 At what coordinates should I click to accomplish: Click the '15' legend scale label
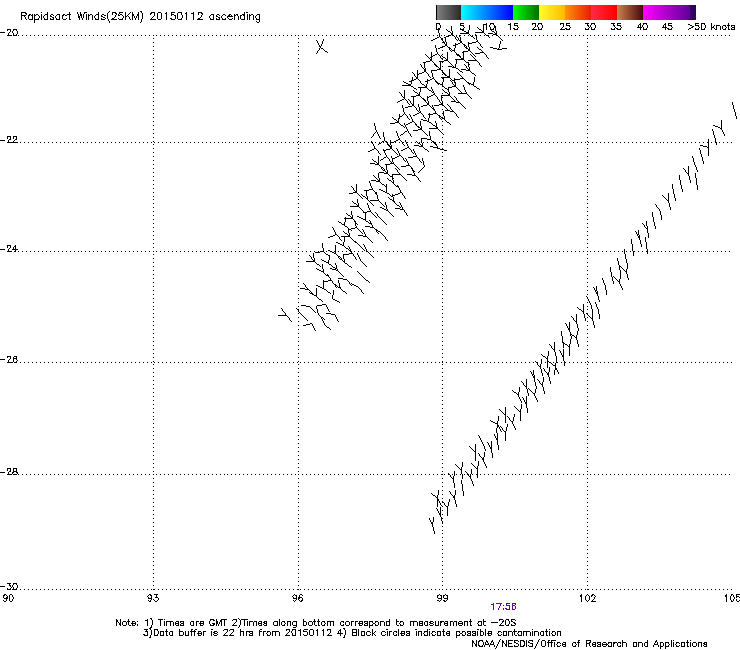click(513, 27)
